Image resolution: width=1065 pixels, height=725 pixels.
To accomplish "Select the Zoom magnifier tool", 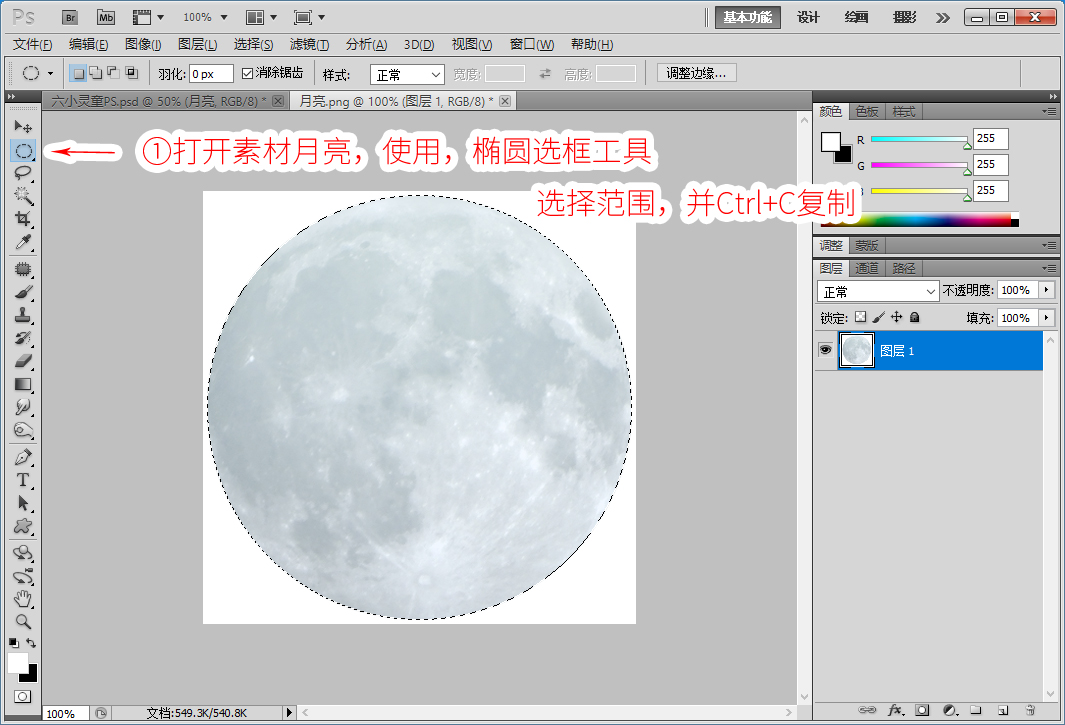I will tap(23, 622).
